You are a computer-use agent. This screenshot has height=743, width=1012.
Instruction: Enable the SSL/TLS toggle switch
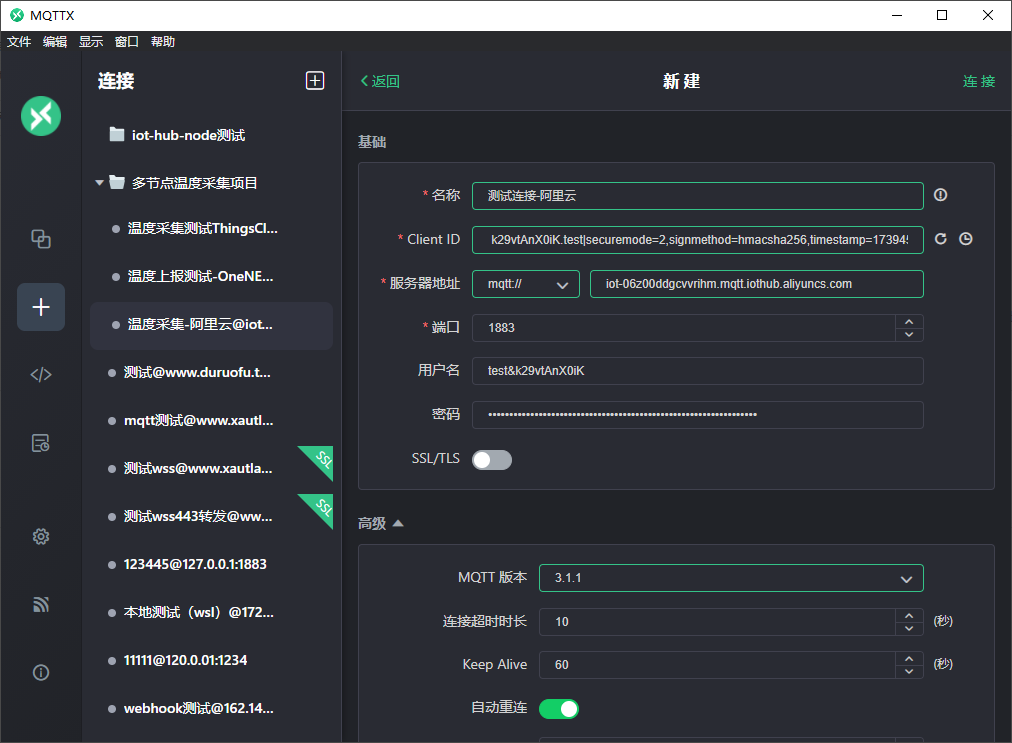tap(492, 459)
